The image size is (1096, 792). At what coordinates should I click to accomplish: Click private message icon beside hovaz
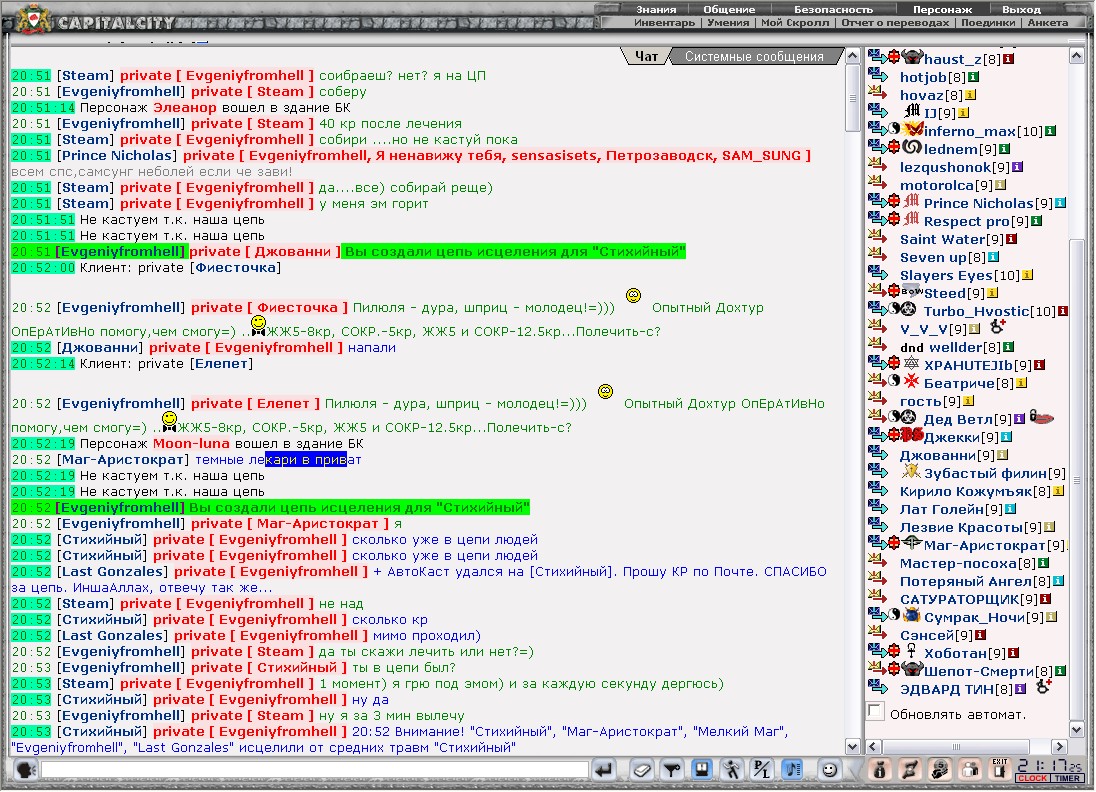tap(877, 92)
